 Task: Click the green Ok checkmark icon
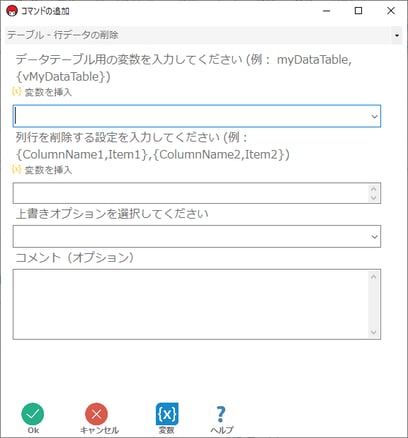[33, 414]
